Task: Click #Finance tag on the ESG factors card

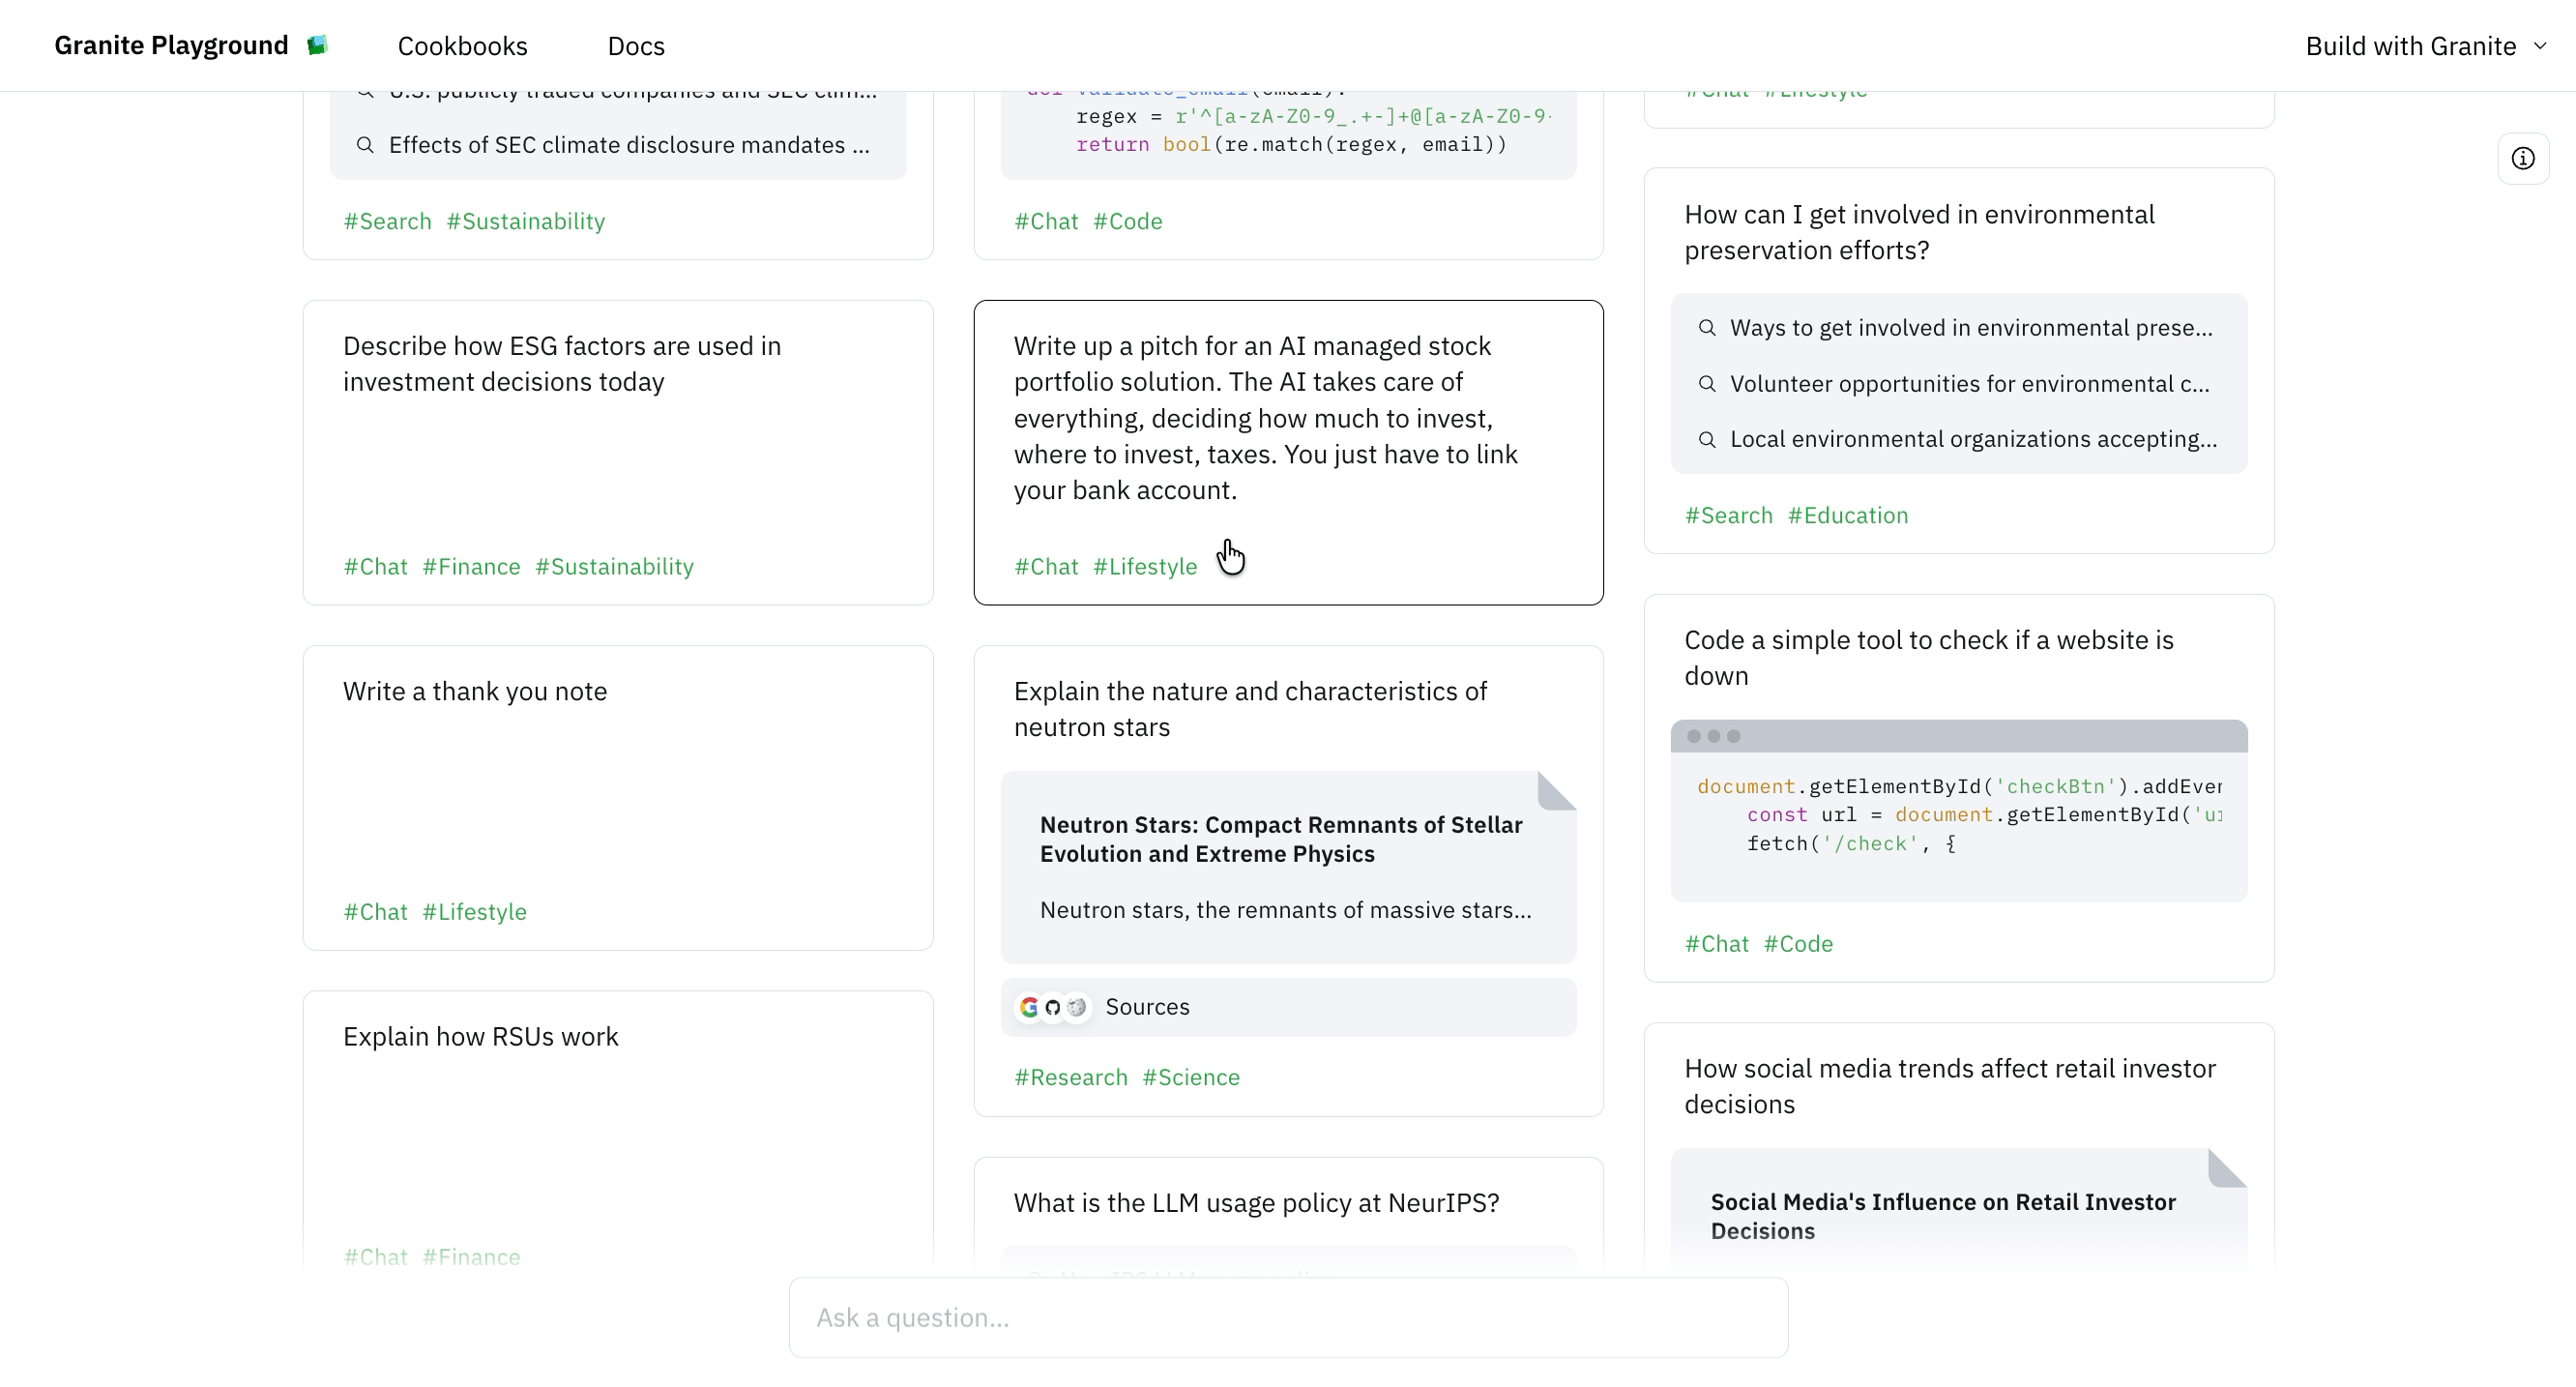Action: 471,566
